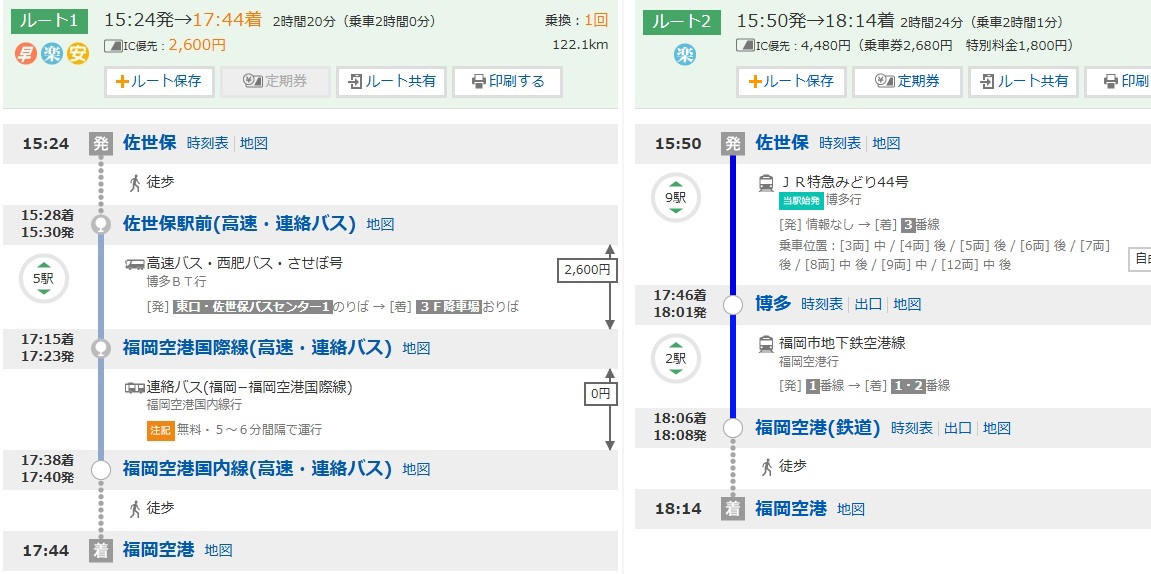Click the 安 (cheapest) badge under Route 1
Screen dimensions: 1151x574
pyautogui.click(x=78, y=54)
